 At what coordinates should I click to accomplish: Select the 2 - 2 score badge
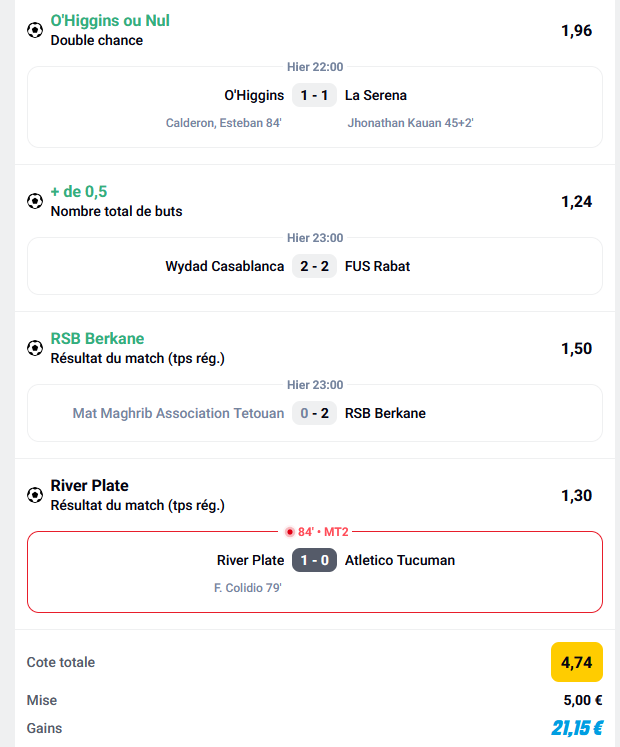click(315, 266)
